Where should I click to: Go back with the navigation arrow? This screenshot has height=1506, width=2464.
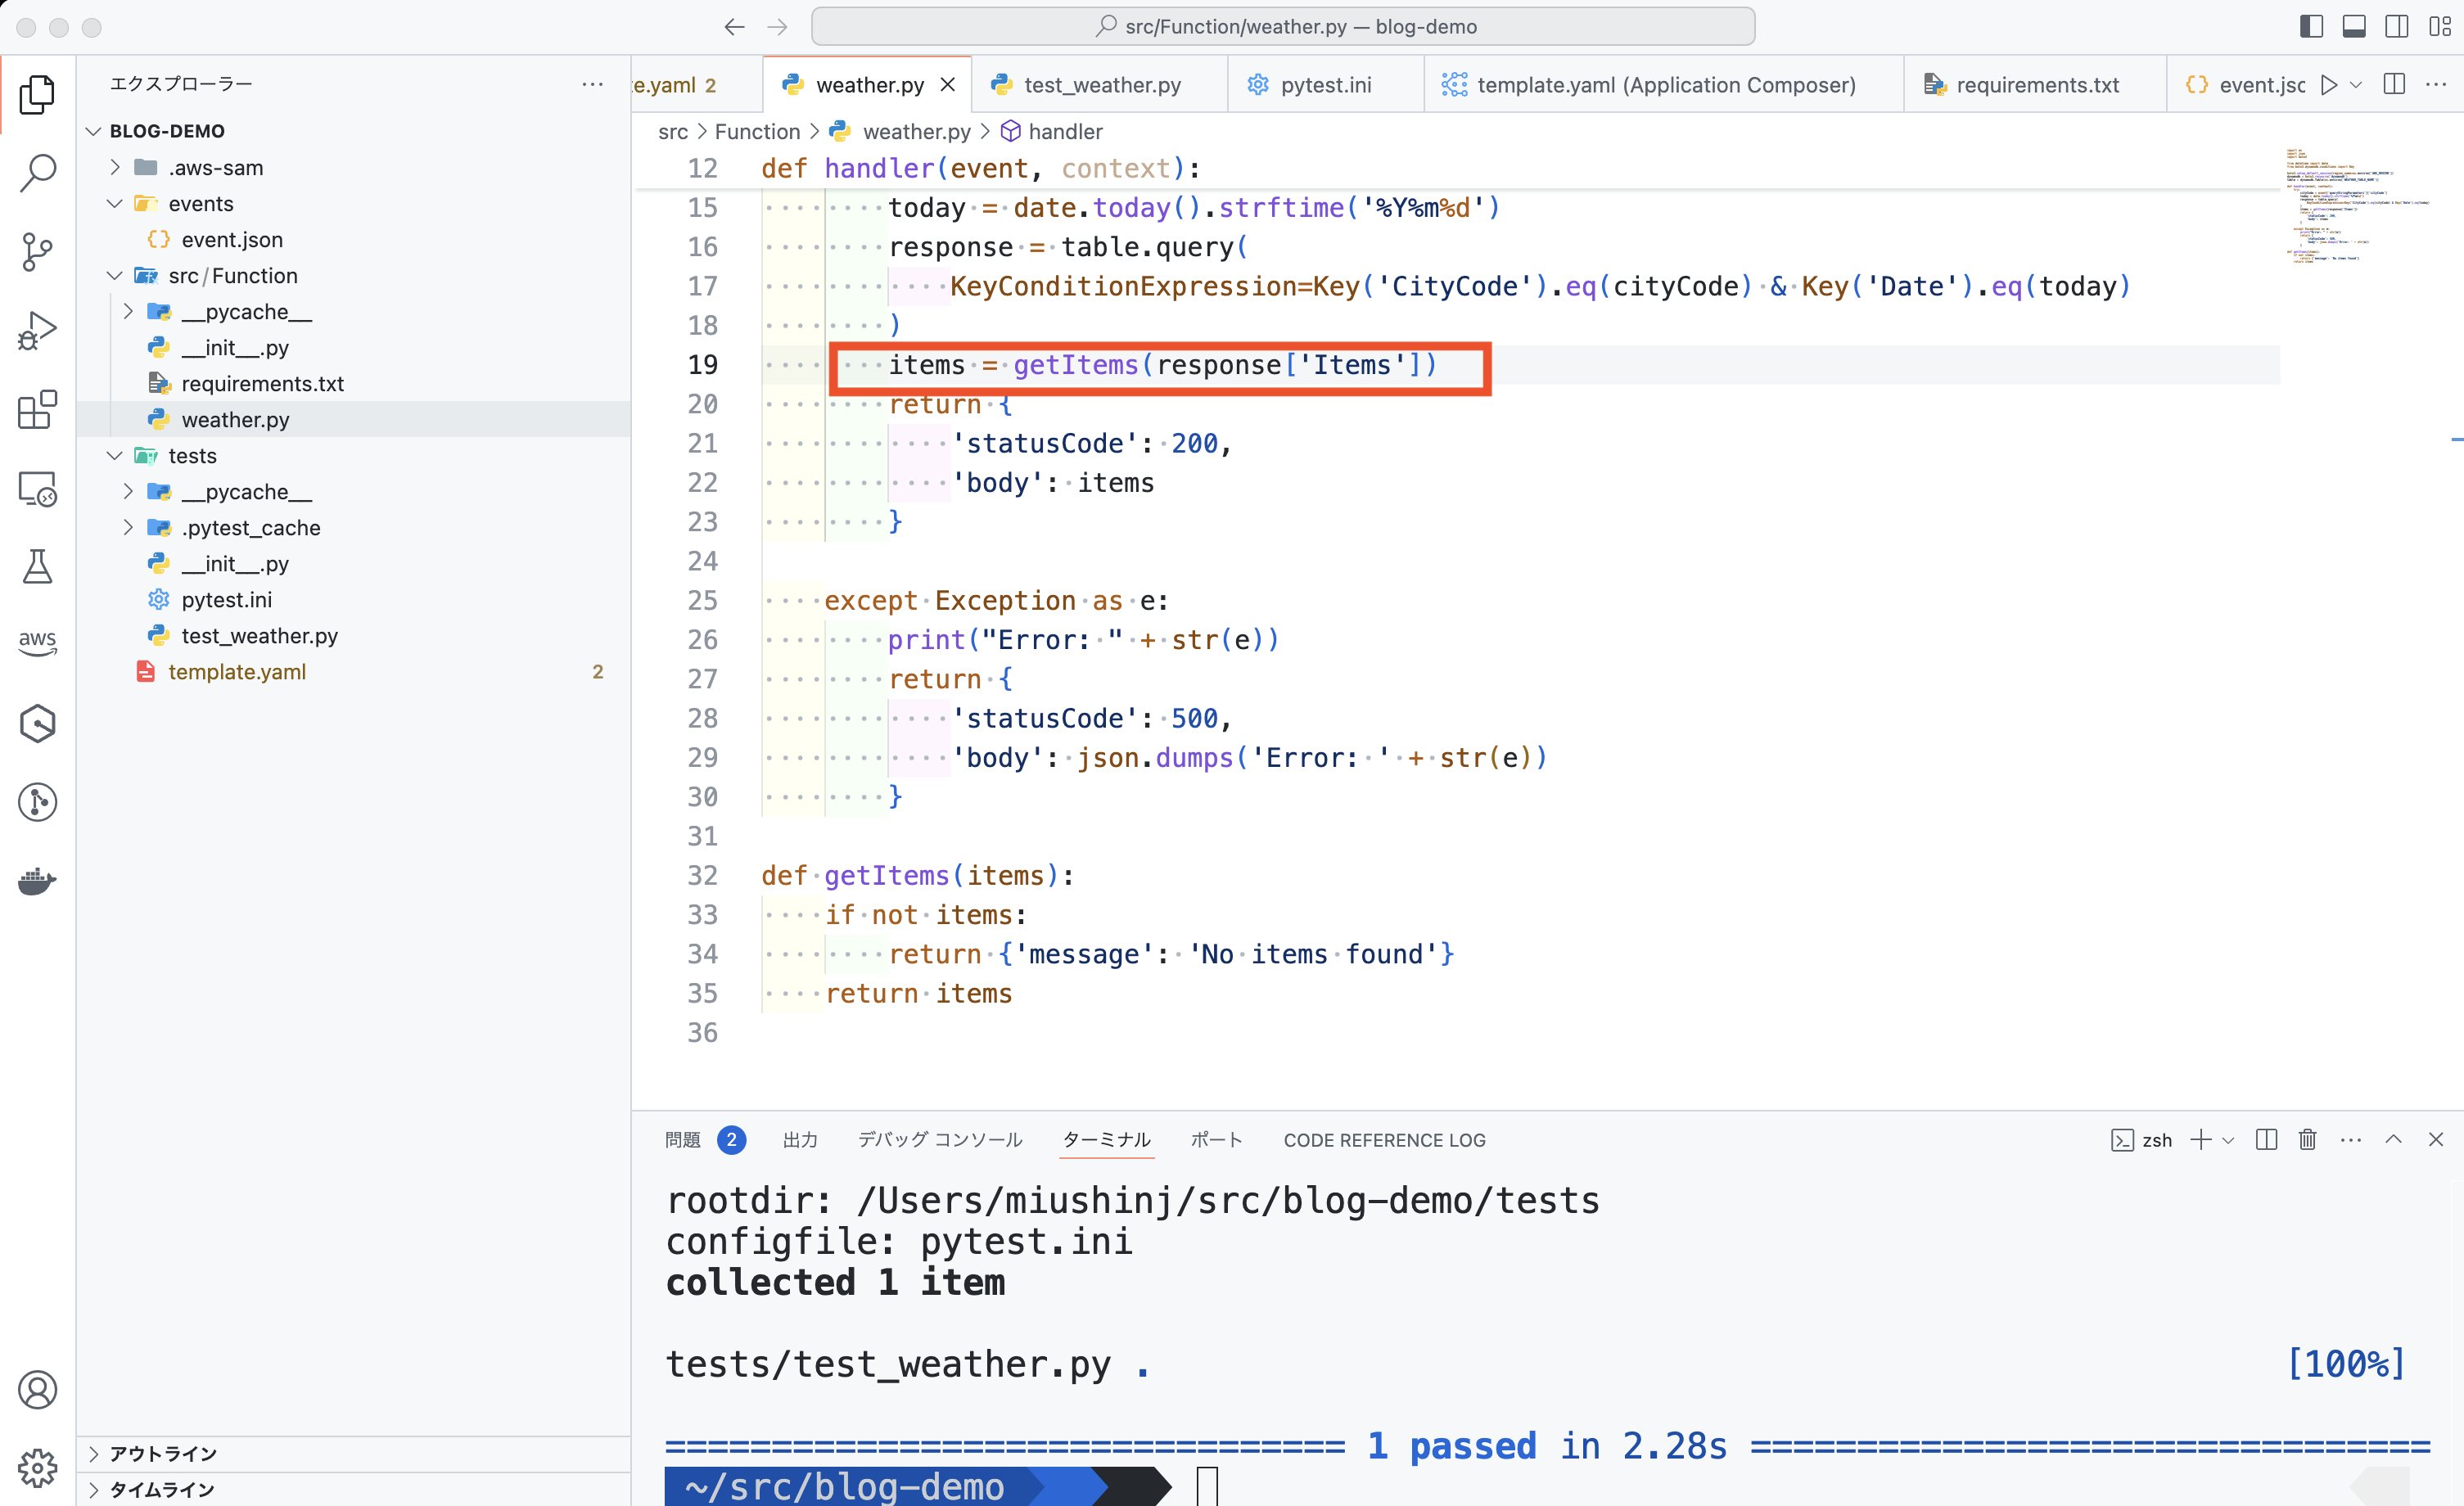(734, 27)
